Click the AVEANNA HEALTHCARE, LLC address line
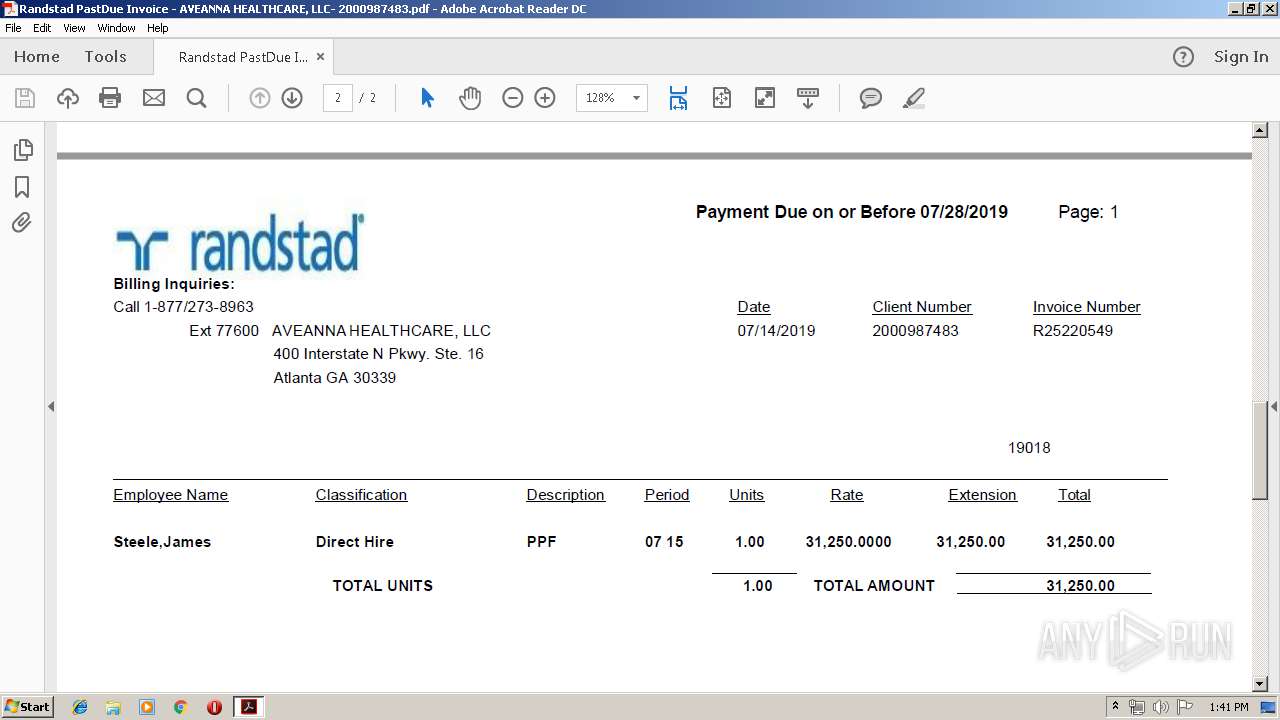Image resolution: width=1280 pixels, height=720 pixels. pyautogui.click(x=381, y=331)
